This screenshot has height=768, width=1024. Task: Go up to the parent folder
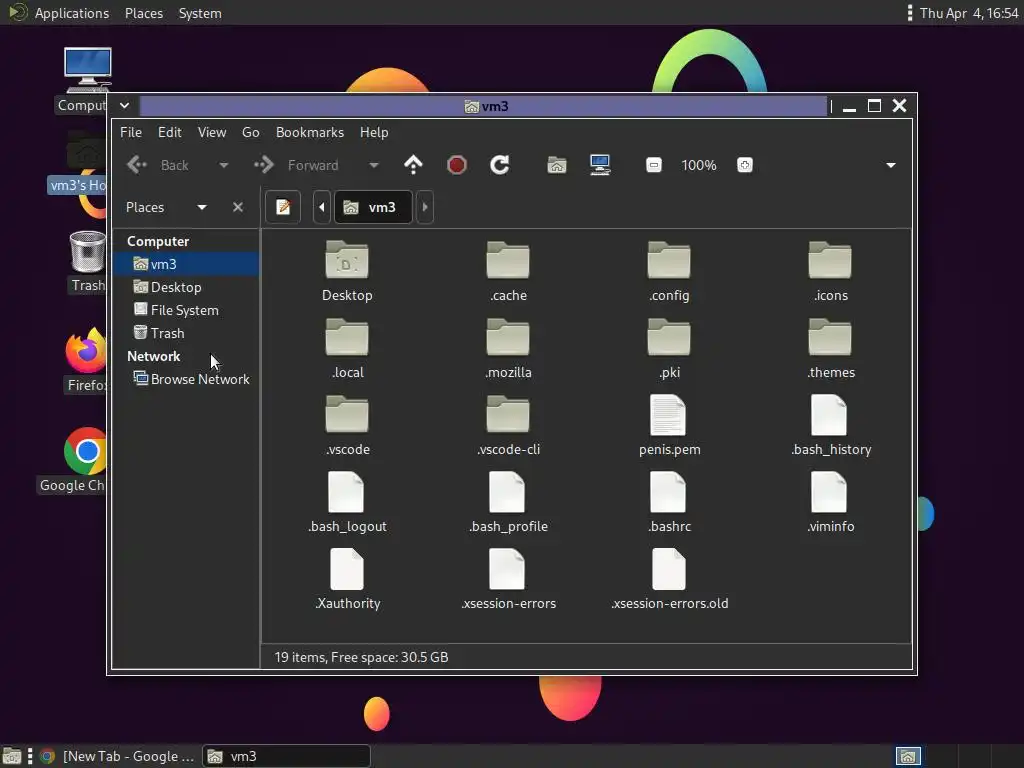(413, 165)
